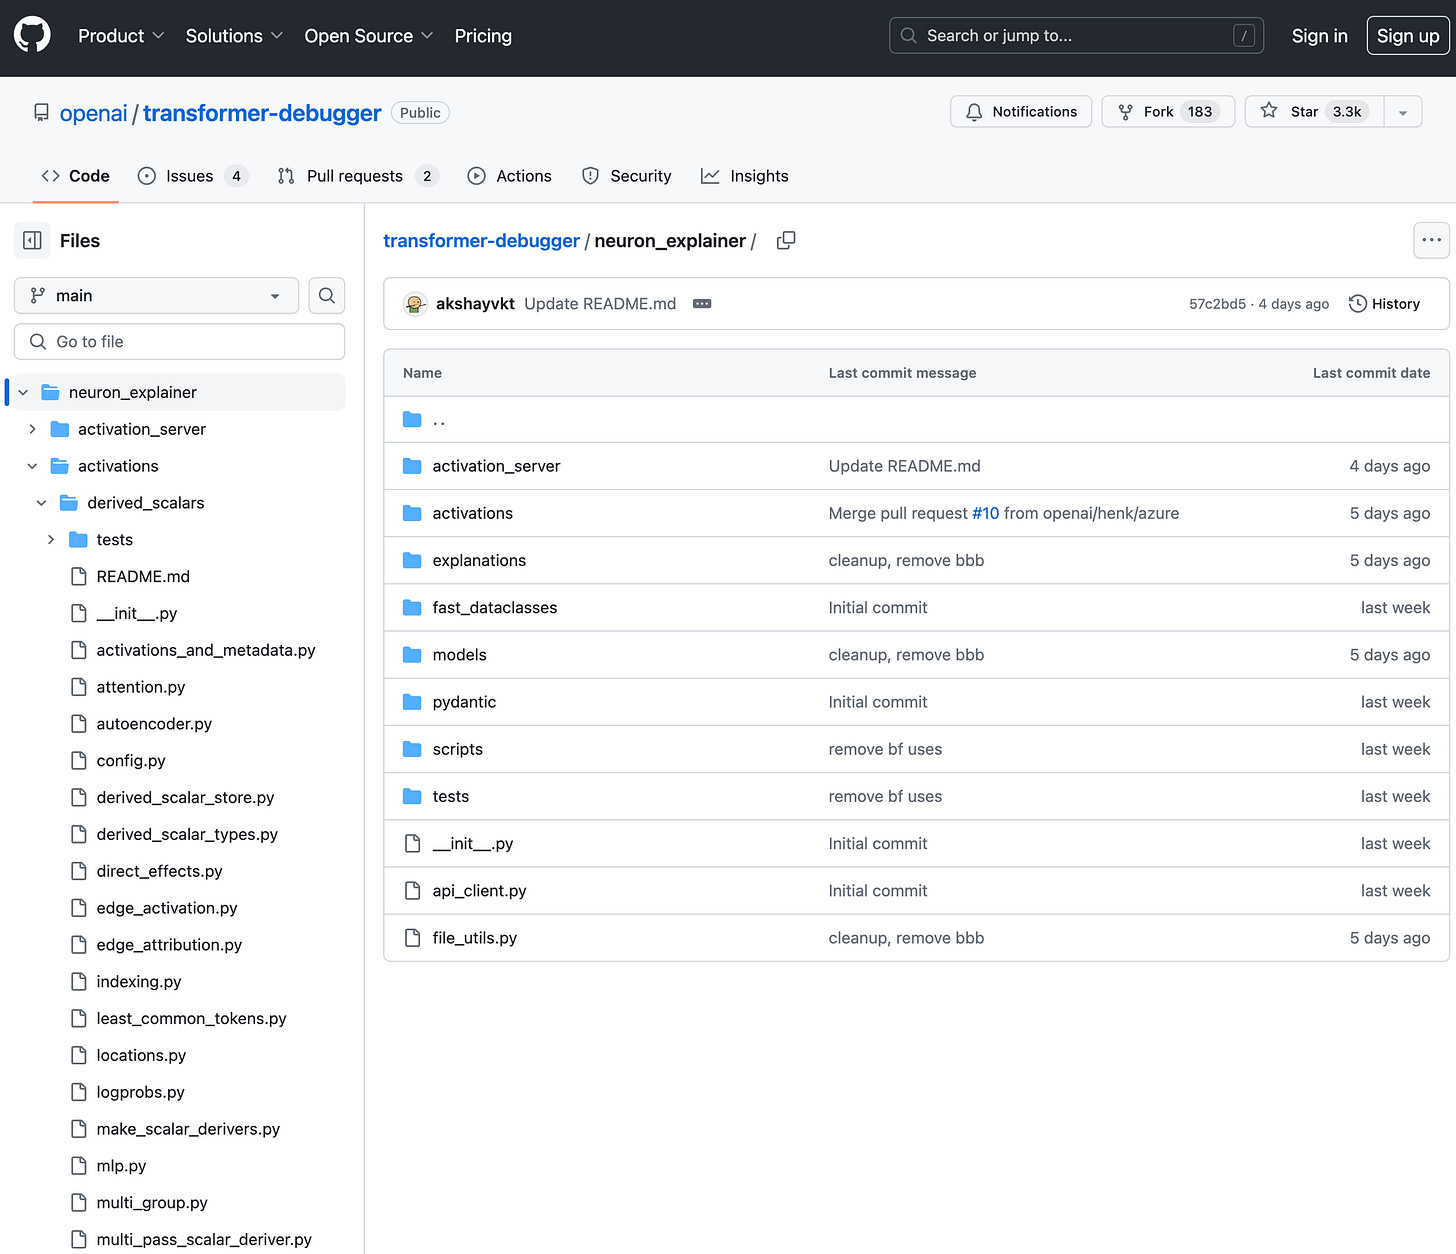Image resolution: width=1456 pixels, height=1254 pixels.
Task: Fork the repository with Fork button
Action: tap(1168, 112)
